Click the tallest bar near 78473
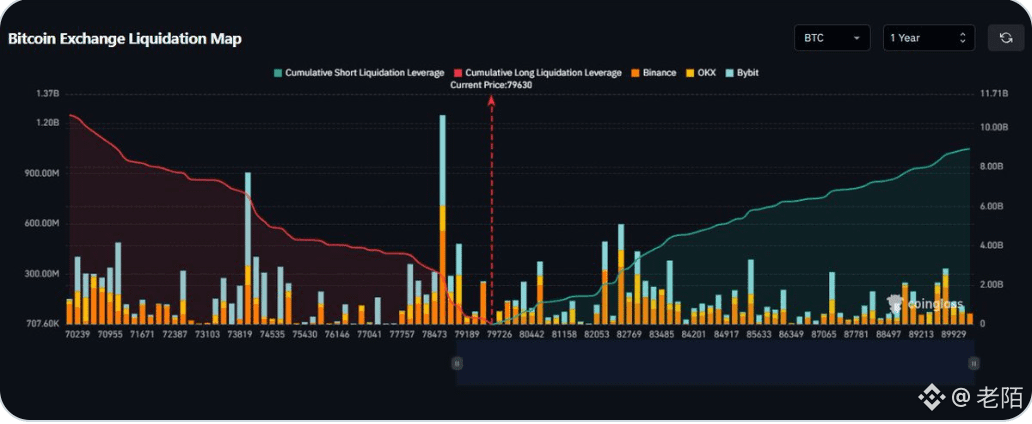Screen dimensions: 1032x424 coord(442,219)
